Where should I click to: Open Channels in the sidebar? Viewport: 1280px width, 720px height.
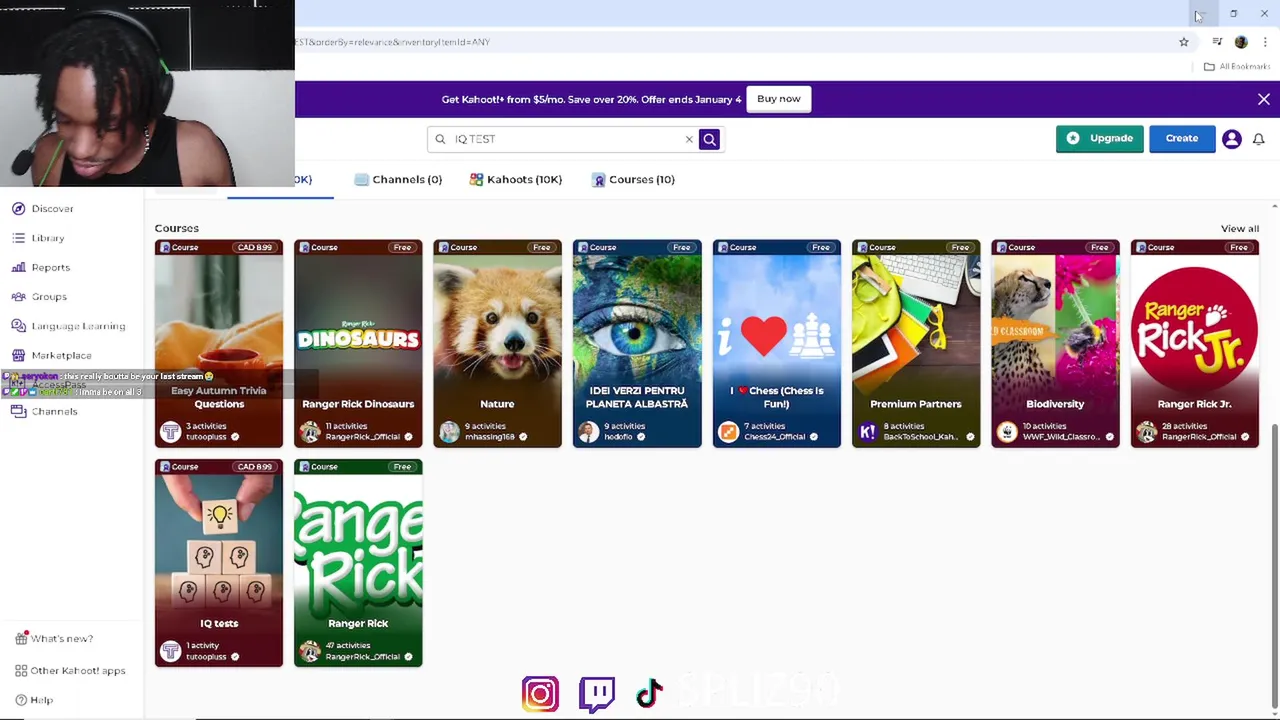coord(45,412)
